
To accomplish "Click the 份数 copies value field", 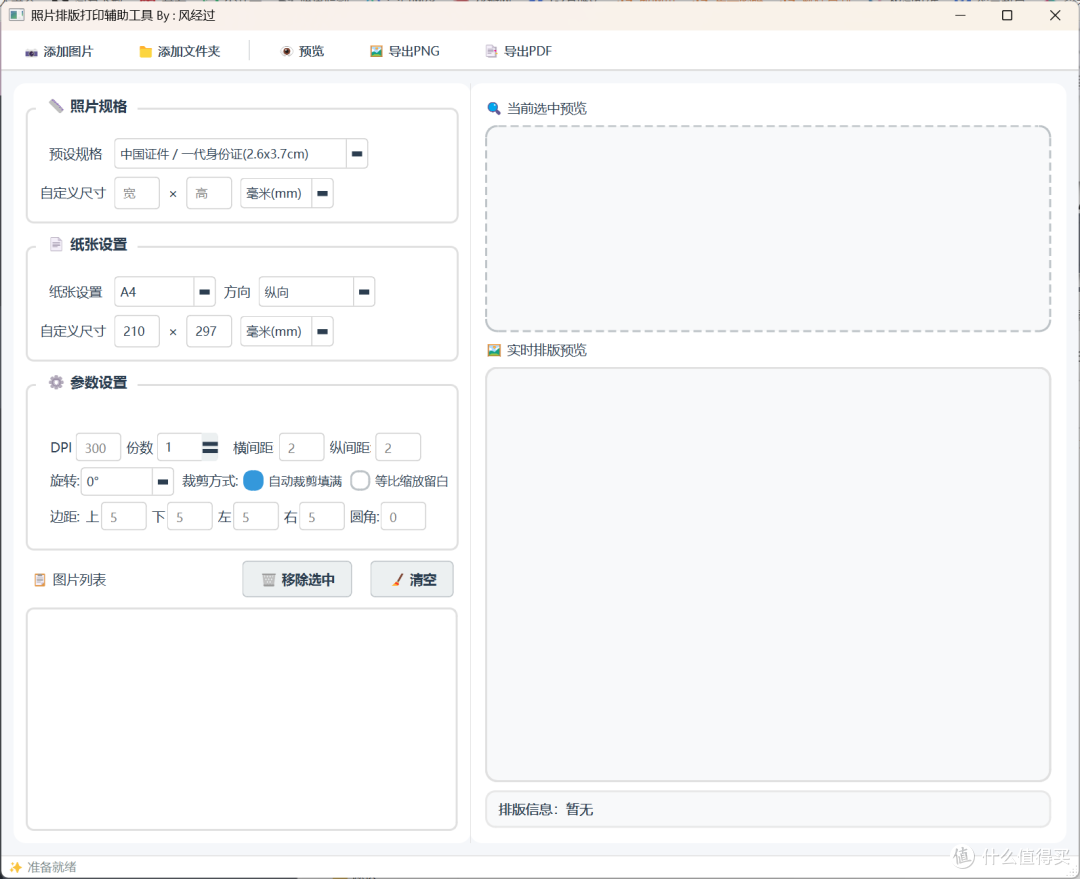I will [180, 448].
